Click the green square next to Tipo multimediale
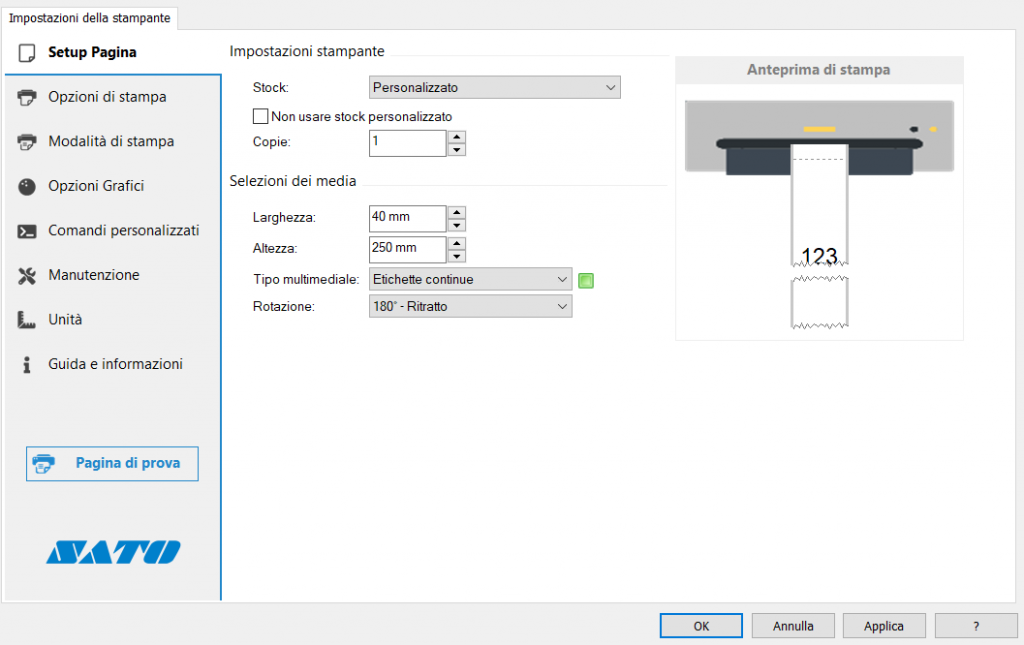Viewport: 1024px width, 645px height. [x=586, y=281]
